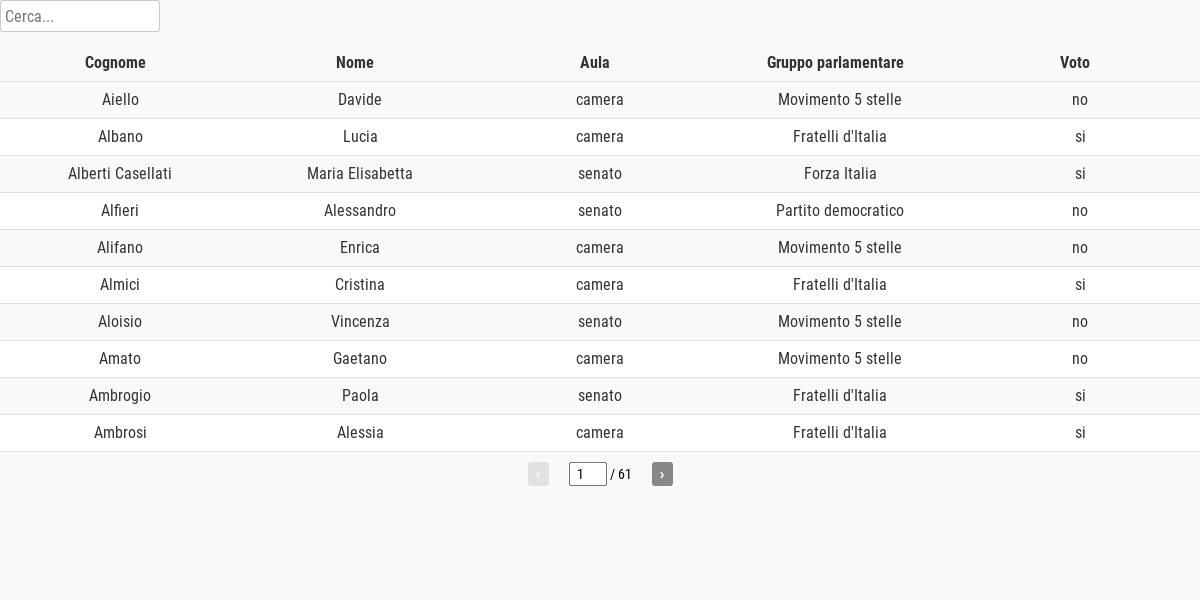
Task: Click Albano's 'Fratelli d'Italia' cell
Action: point(840,137)
